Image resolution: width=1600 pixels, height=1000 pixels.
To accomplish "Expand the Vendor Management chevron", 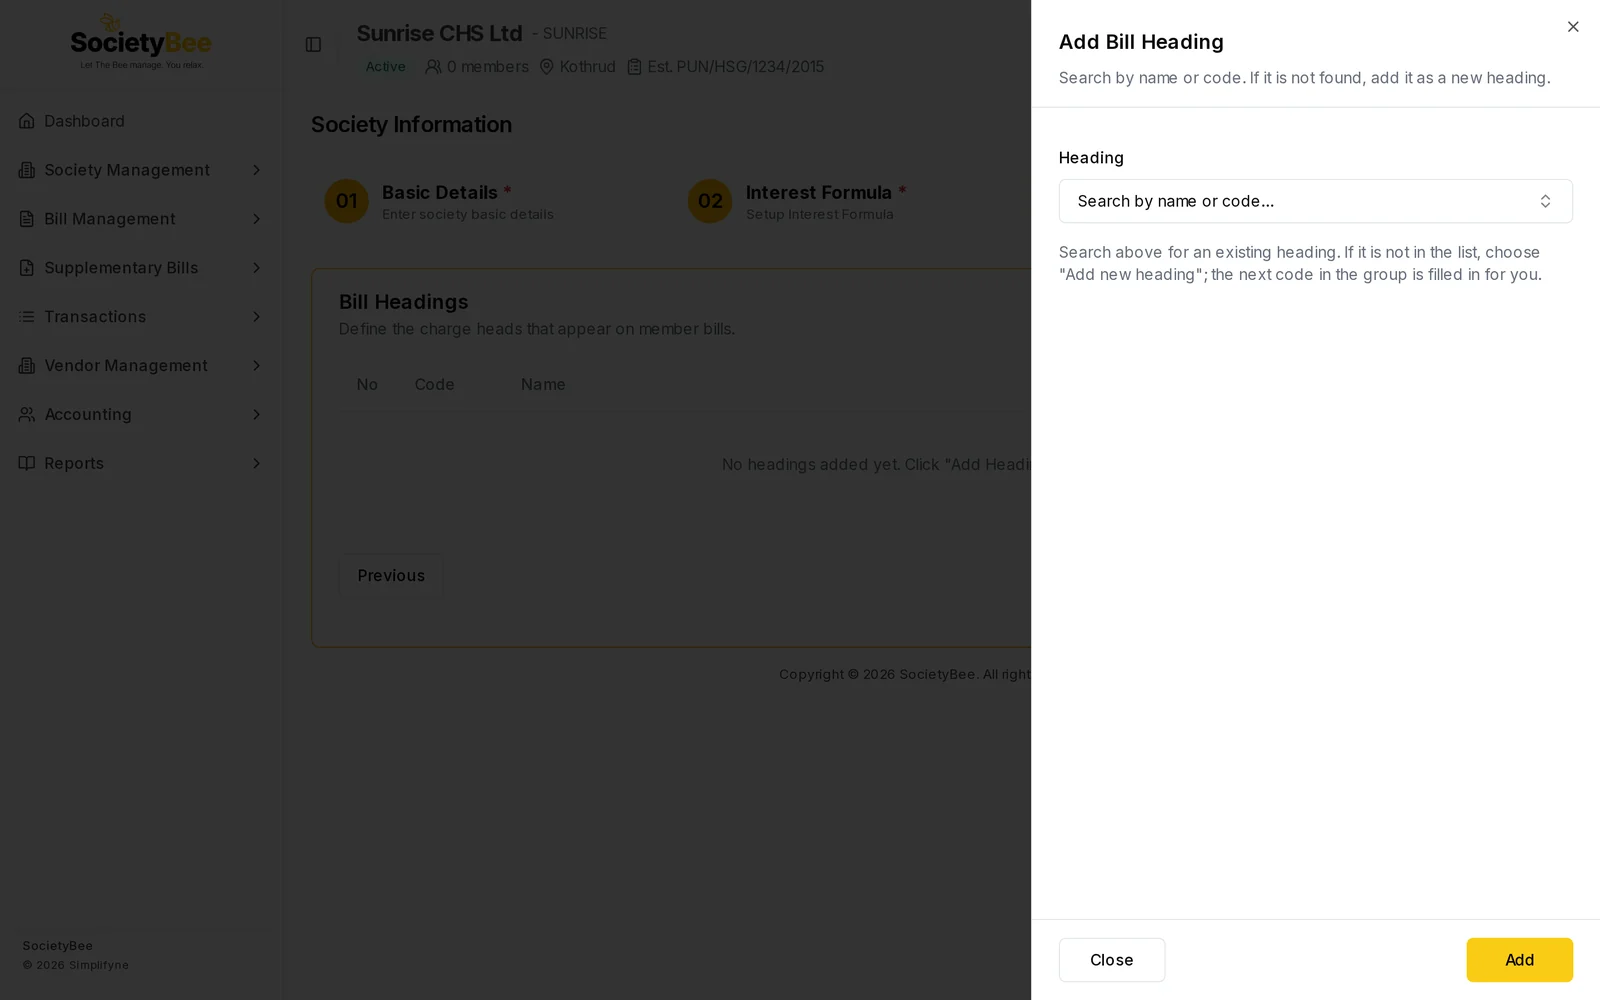I will point(256,366).
